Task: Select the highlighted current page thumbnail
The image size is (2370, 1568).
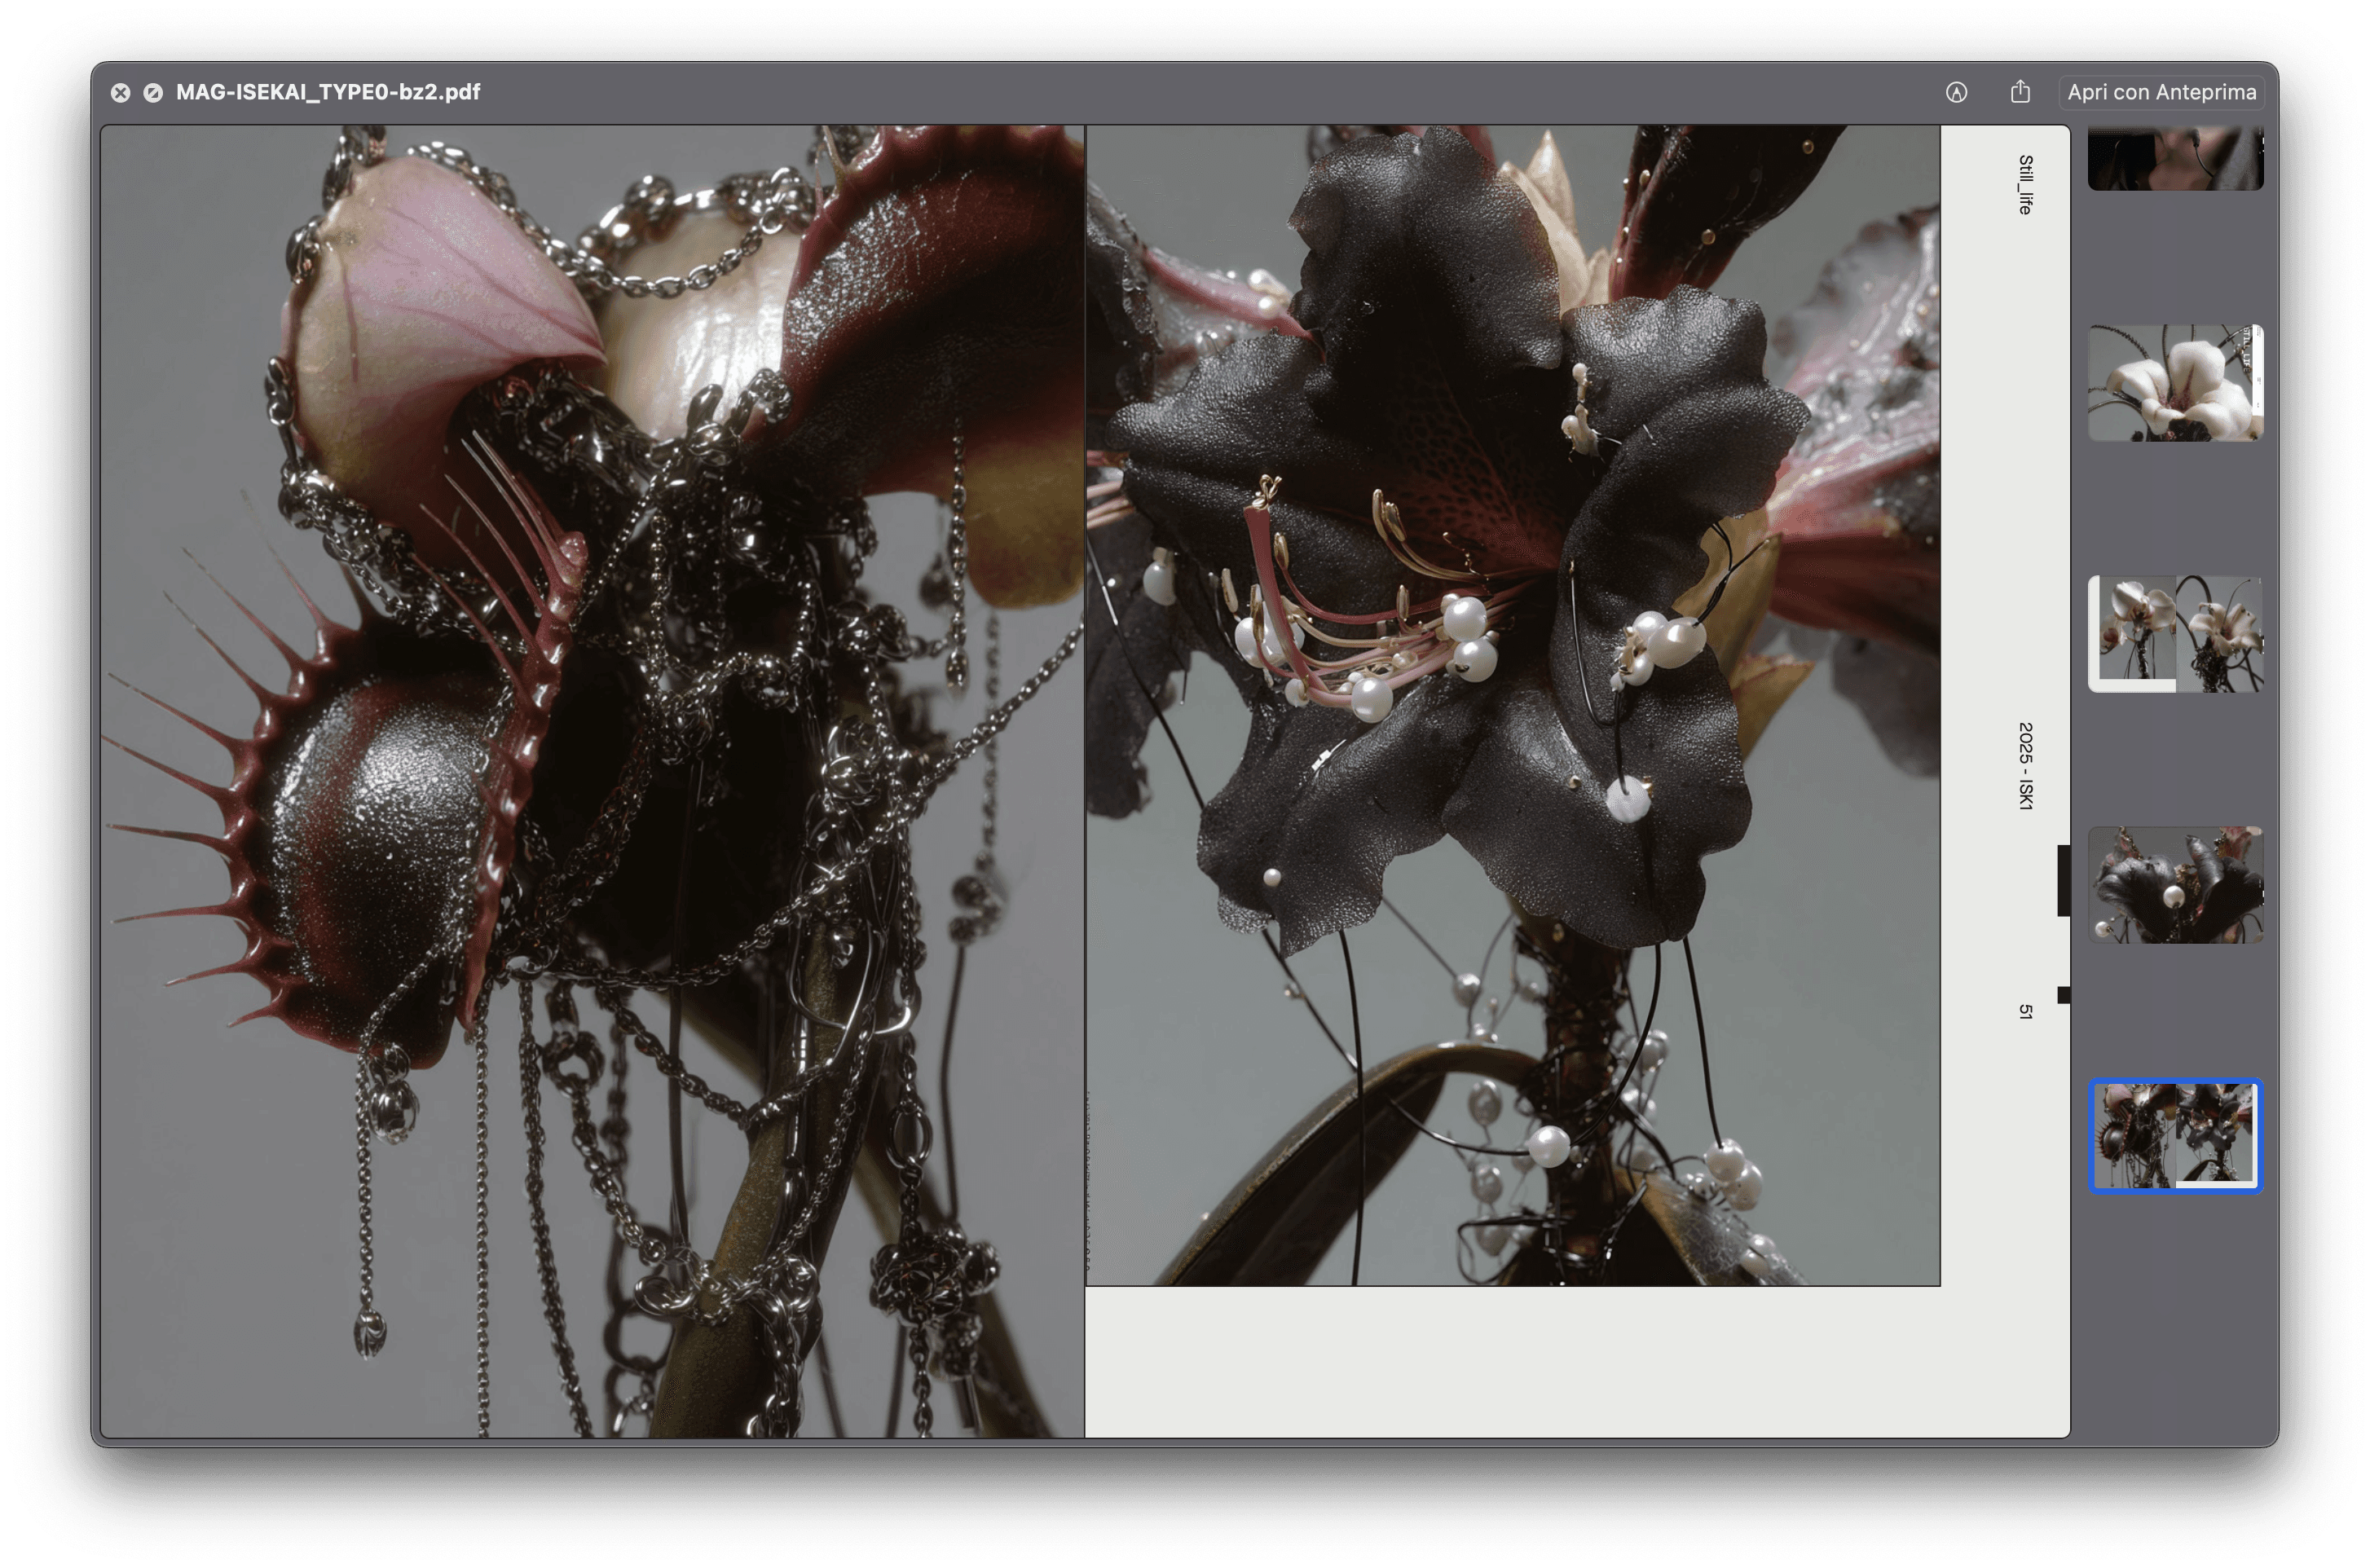Action: pos(2175,1135)
